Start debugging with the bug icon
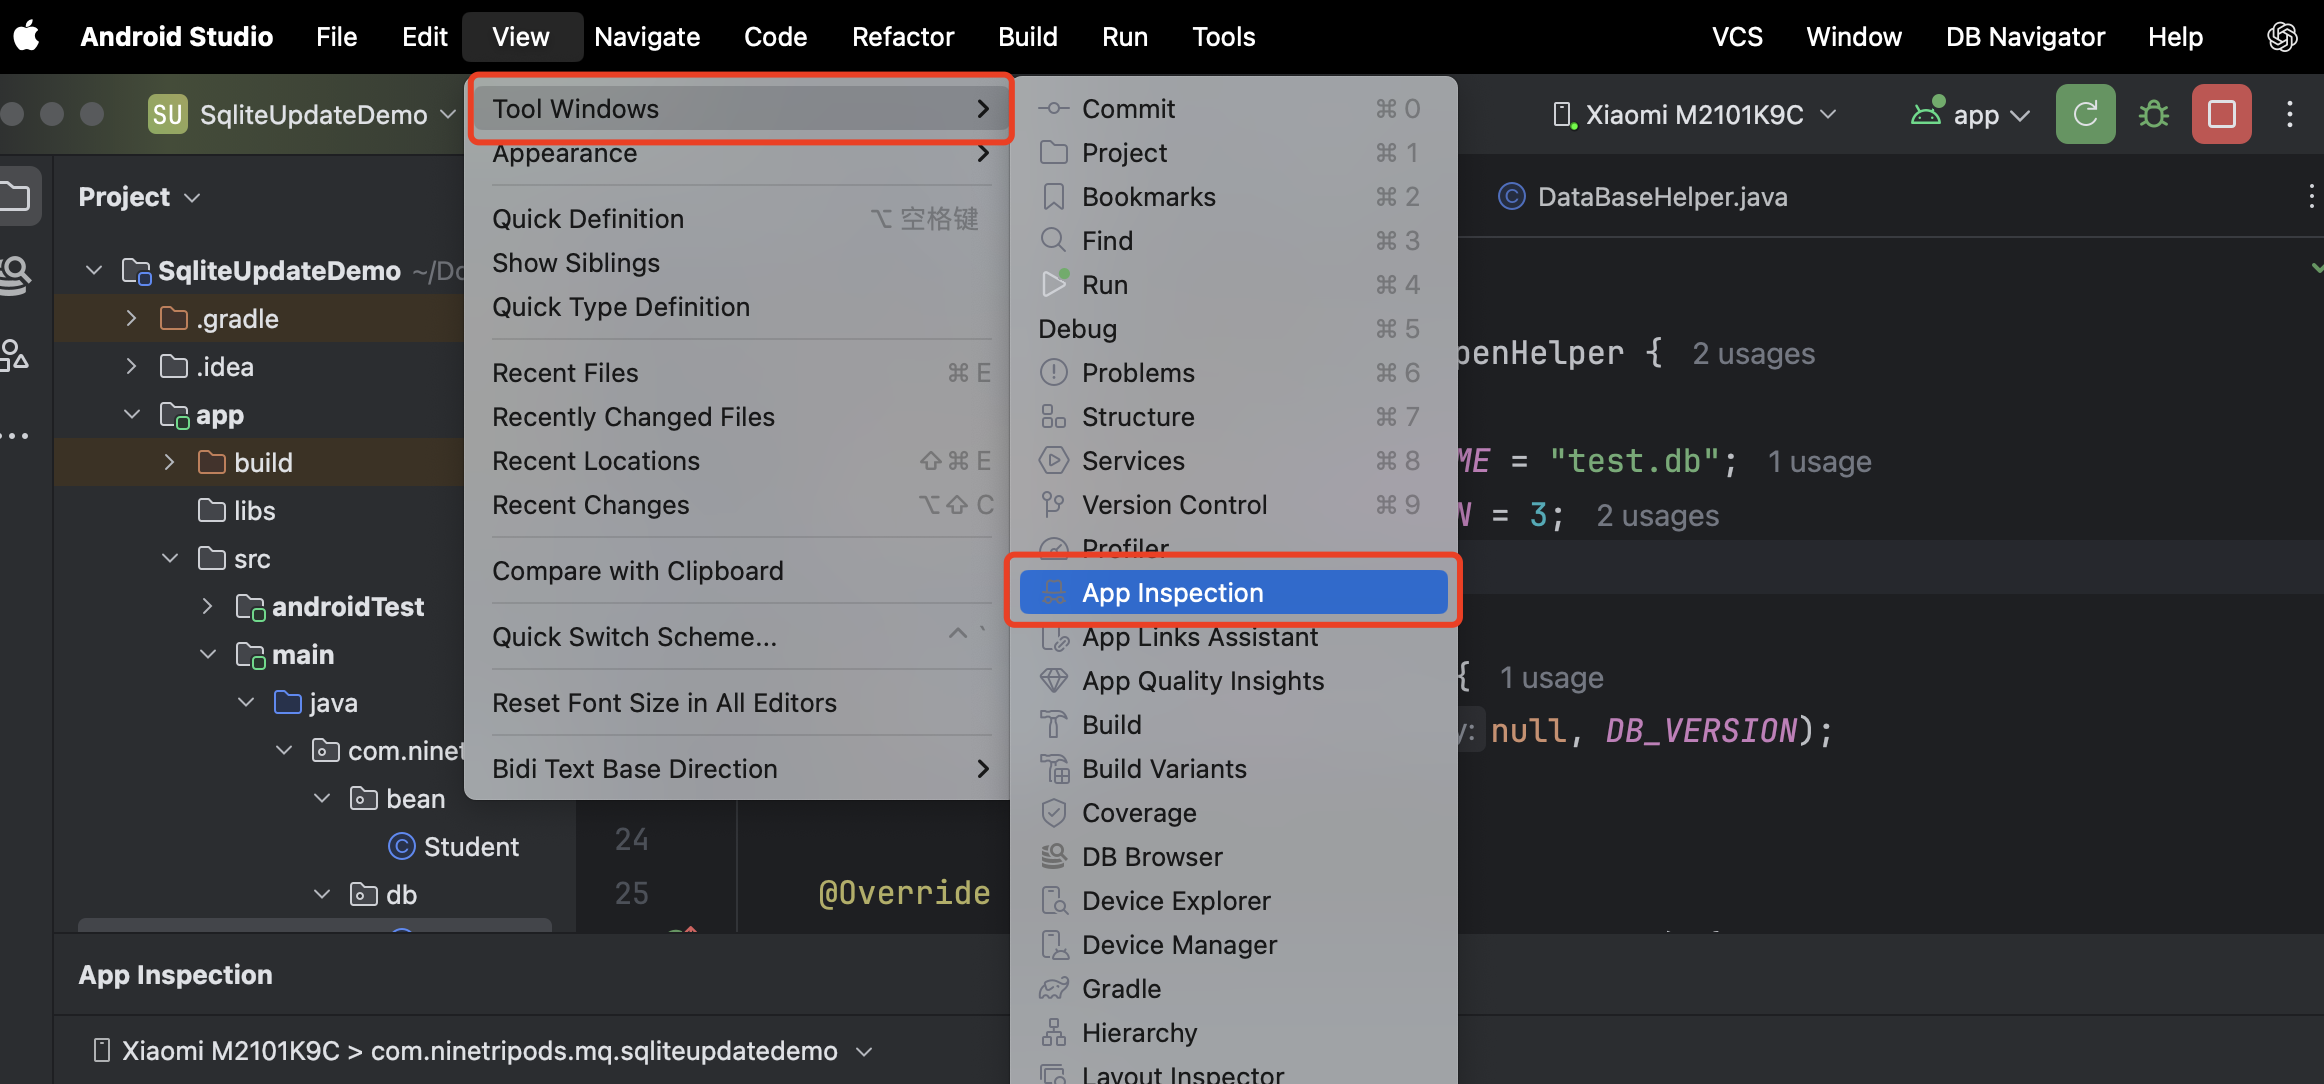This screenshot has height=1084, width=2324. (x=2153, y=114)
